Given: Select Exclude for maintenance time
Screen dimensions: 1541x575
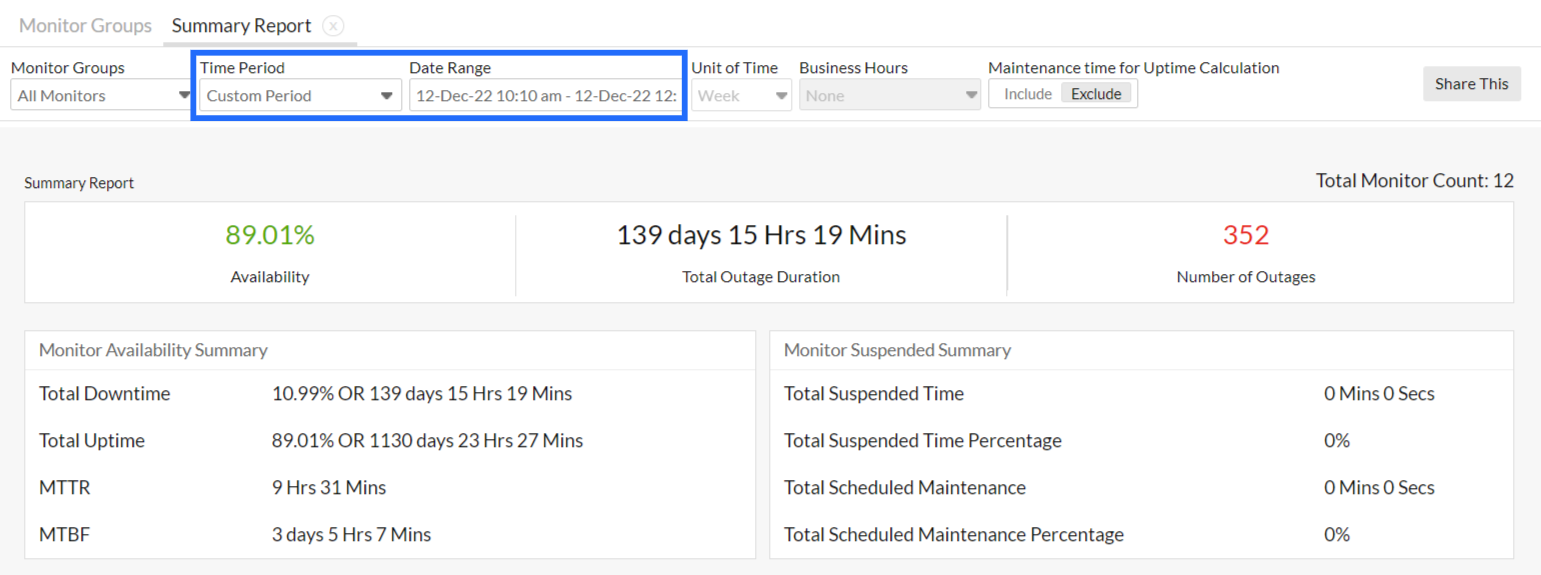Looking at the screenshot, I should pyautogui.click(x=1096, y=94).
